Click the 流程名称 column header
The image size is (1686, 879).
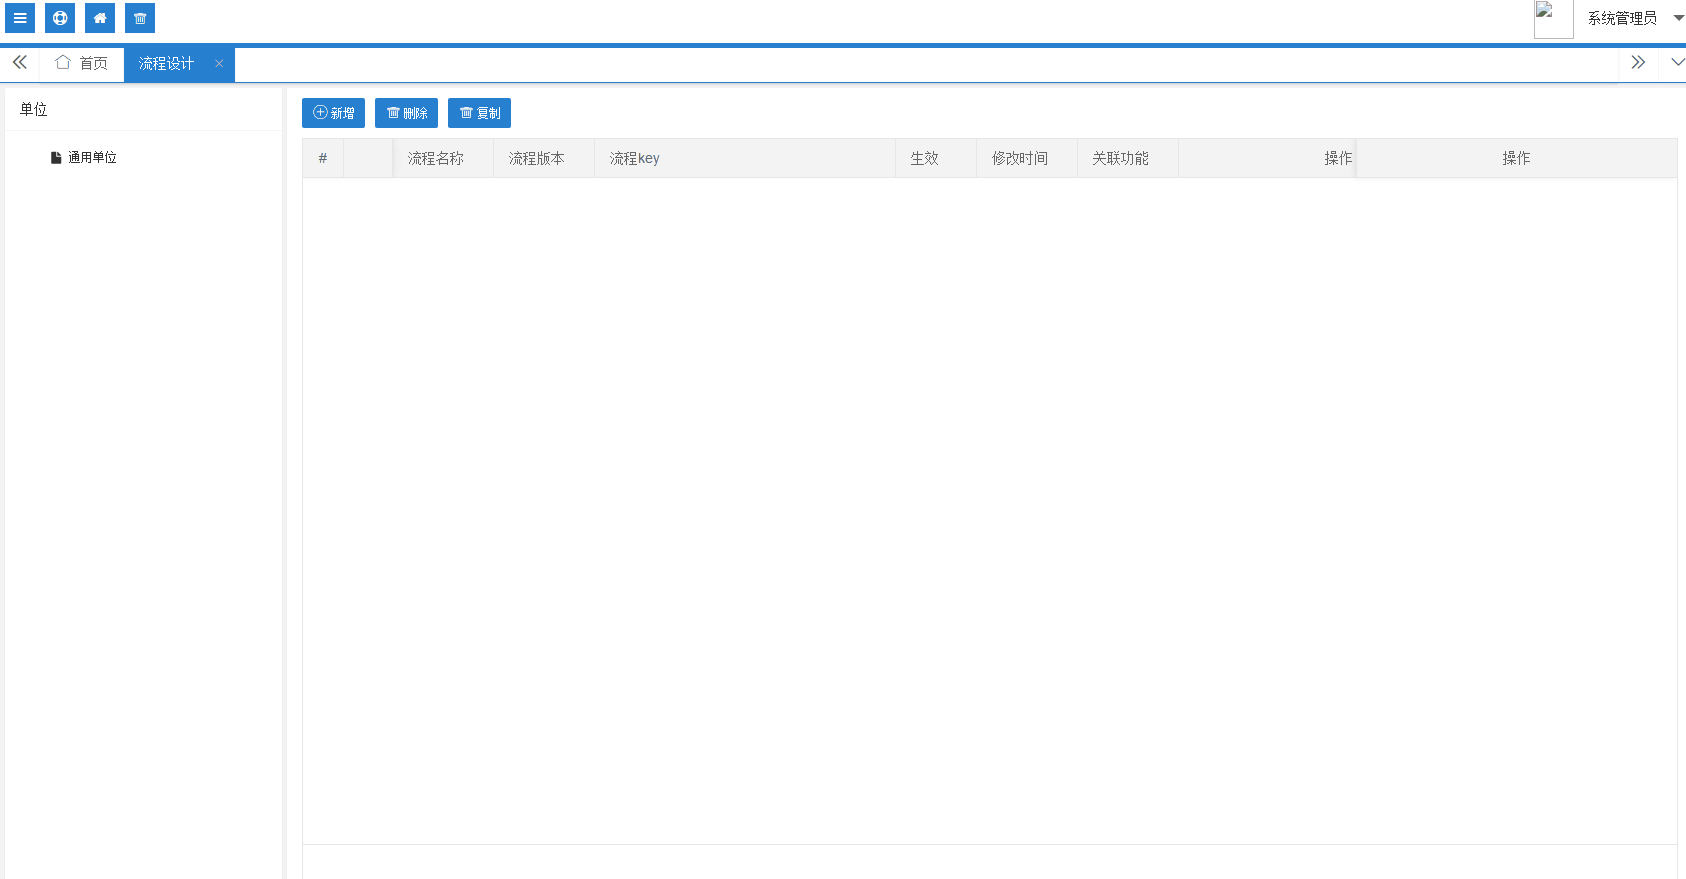tap(436, 158)
